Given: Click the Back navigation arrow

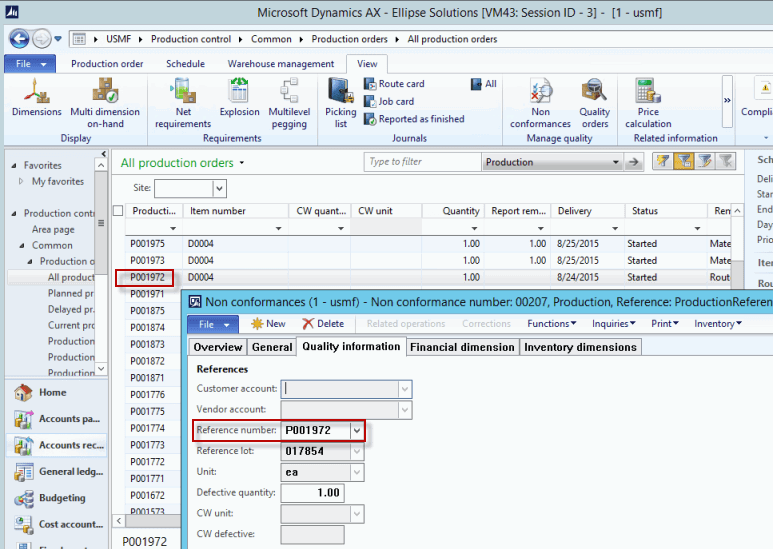Looking at the screenshot, I should [19, 38].
